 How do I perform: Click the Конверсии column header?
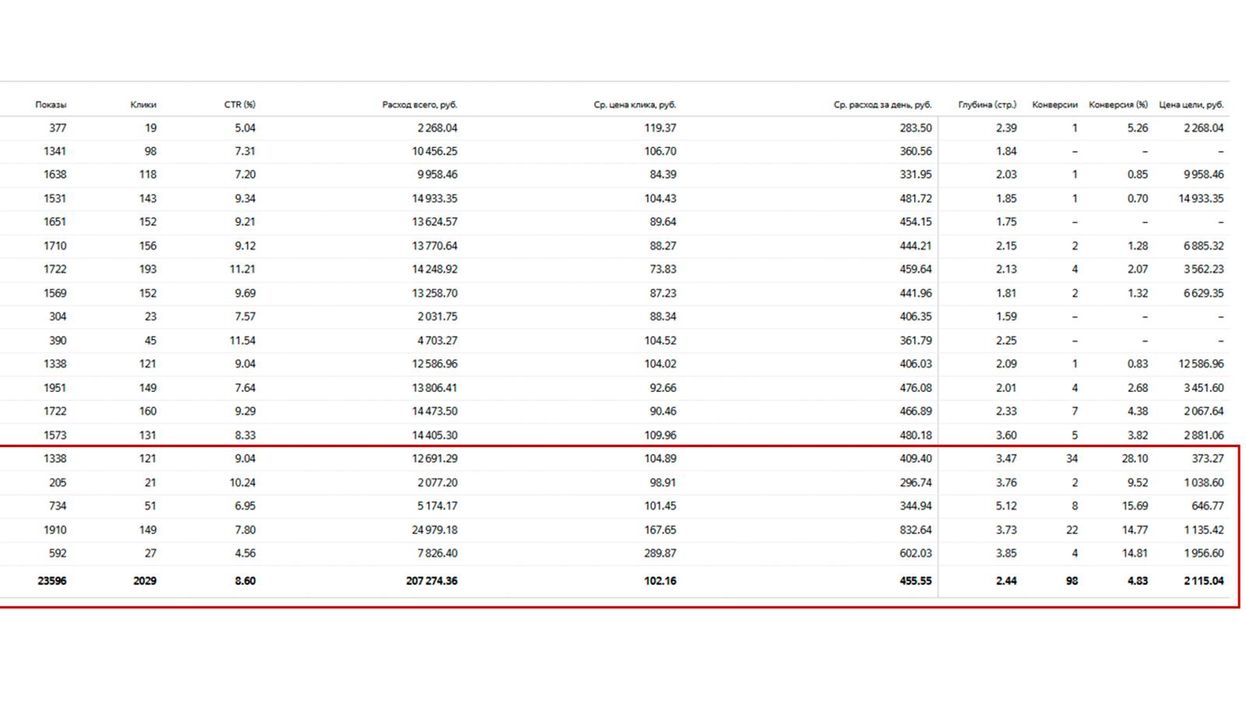[x=1055, y=105]
